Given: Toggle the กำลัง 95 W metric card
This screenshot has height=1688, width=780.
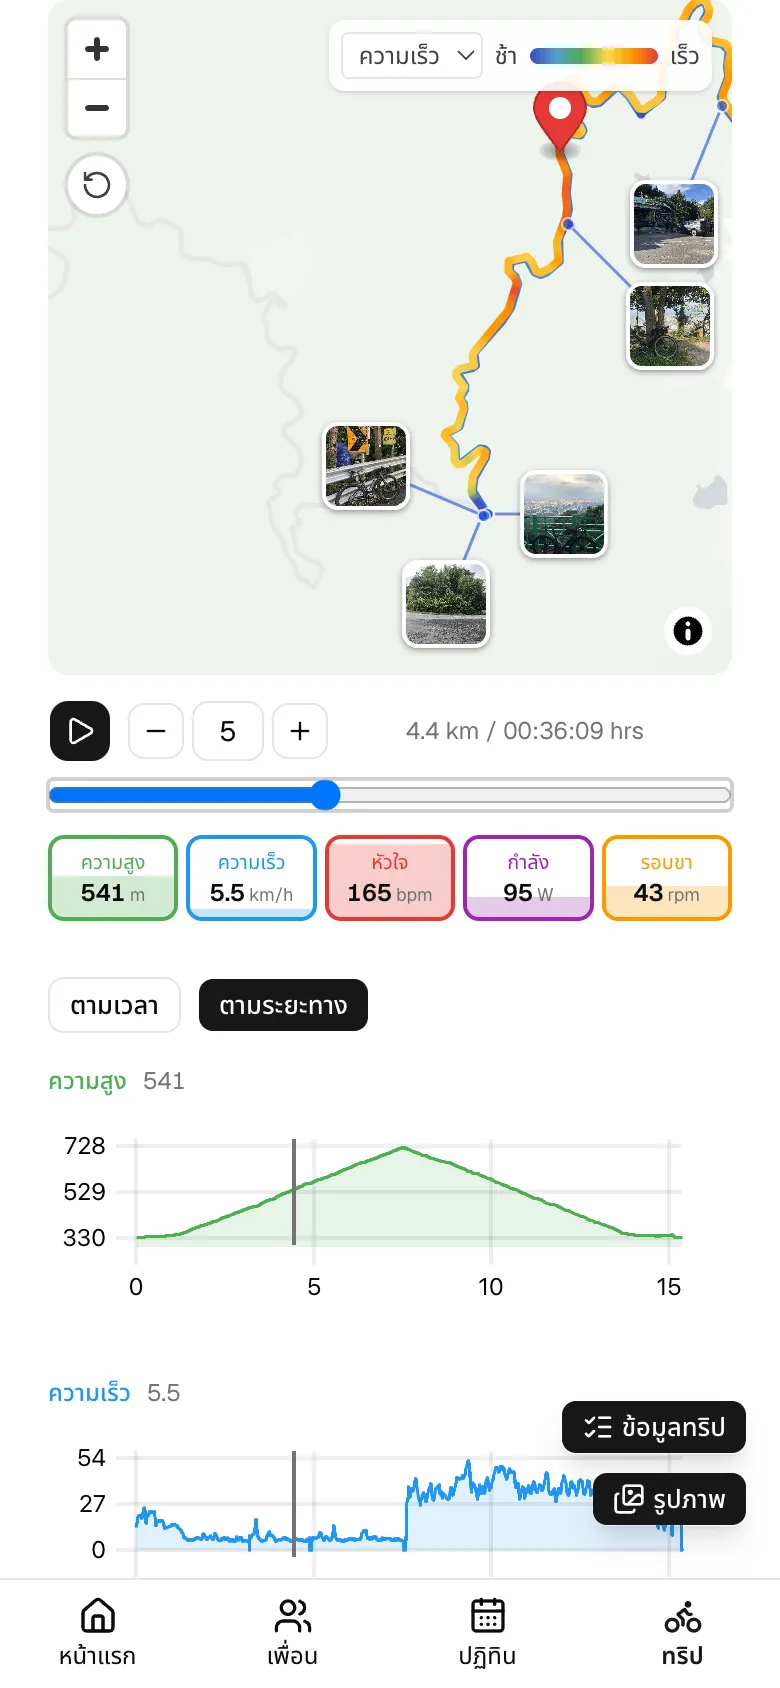Looking at the screenshot, I should (x=528, y=878).
